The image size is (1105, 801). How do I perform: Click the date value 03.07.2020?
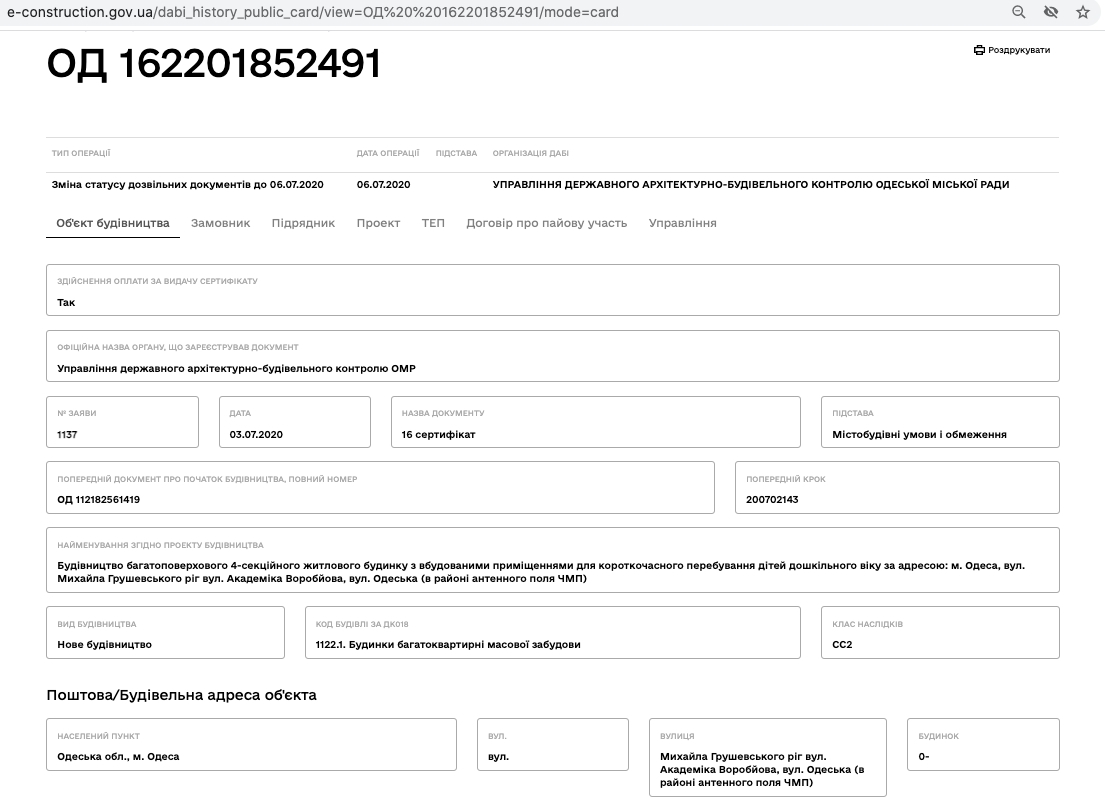[x=256, y=435]
